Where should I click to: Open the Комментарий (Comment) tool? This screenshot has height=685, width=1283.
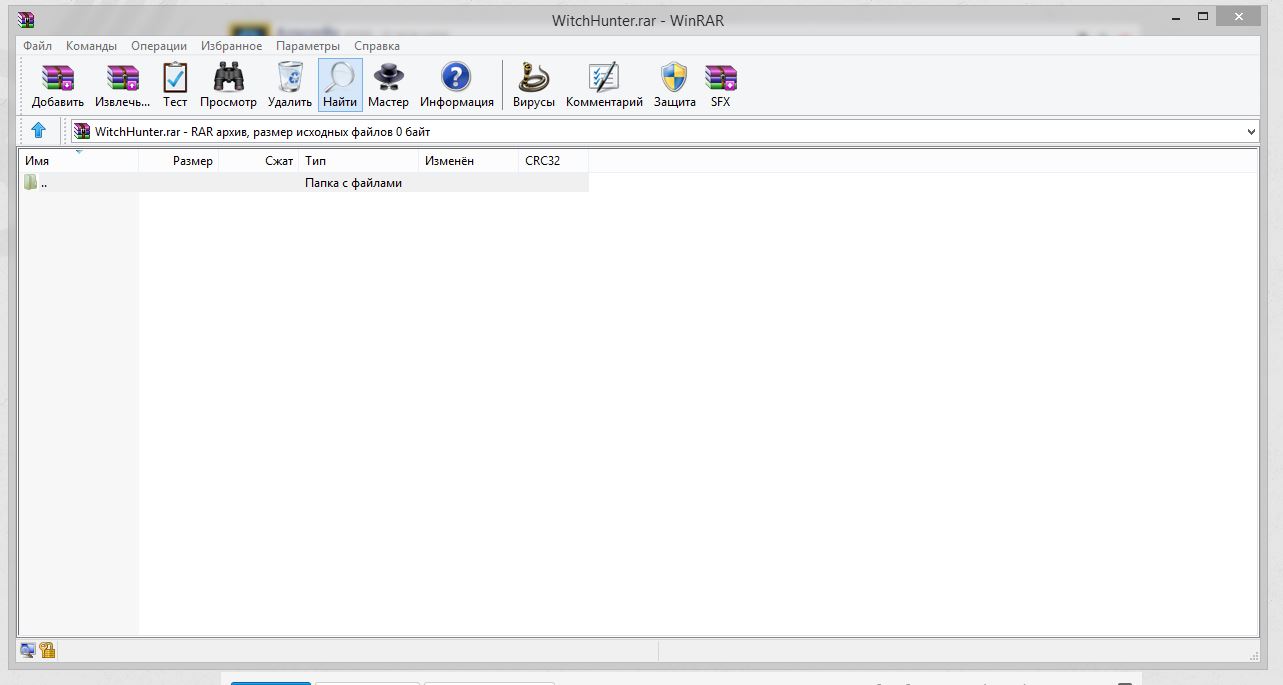[604, 85]
